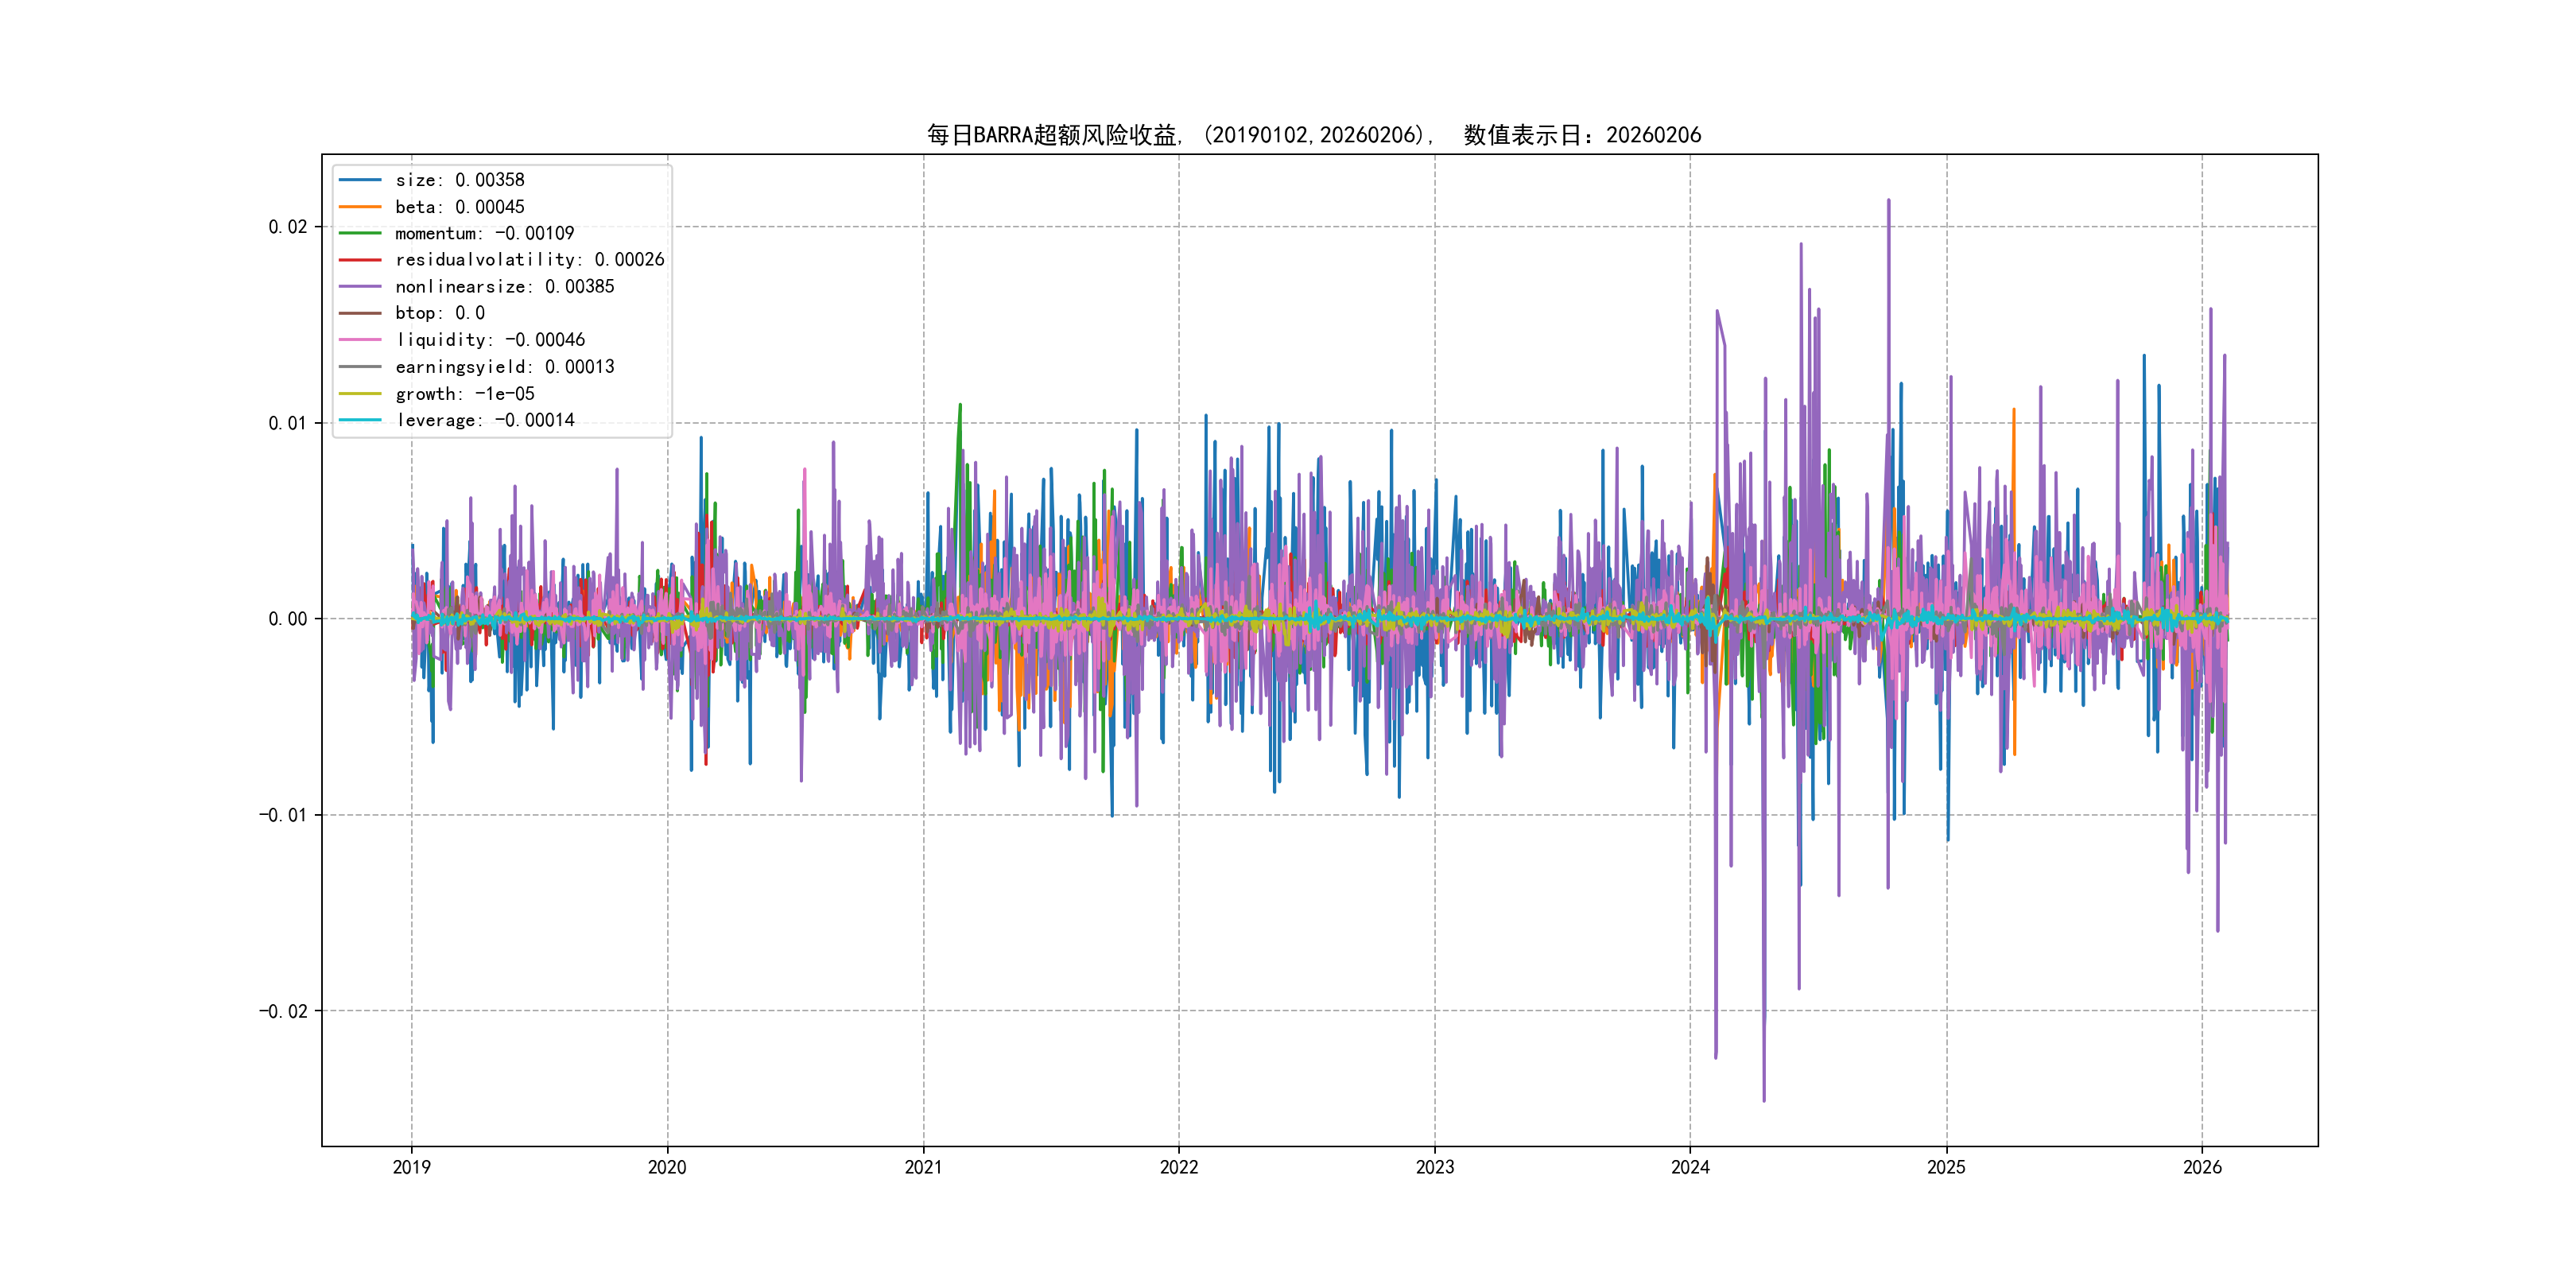This screenshot has width=2576, height=1288.
Task: Select the liquidity legend label
Action: 490,340
